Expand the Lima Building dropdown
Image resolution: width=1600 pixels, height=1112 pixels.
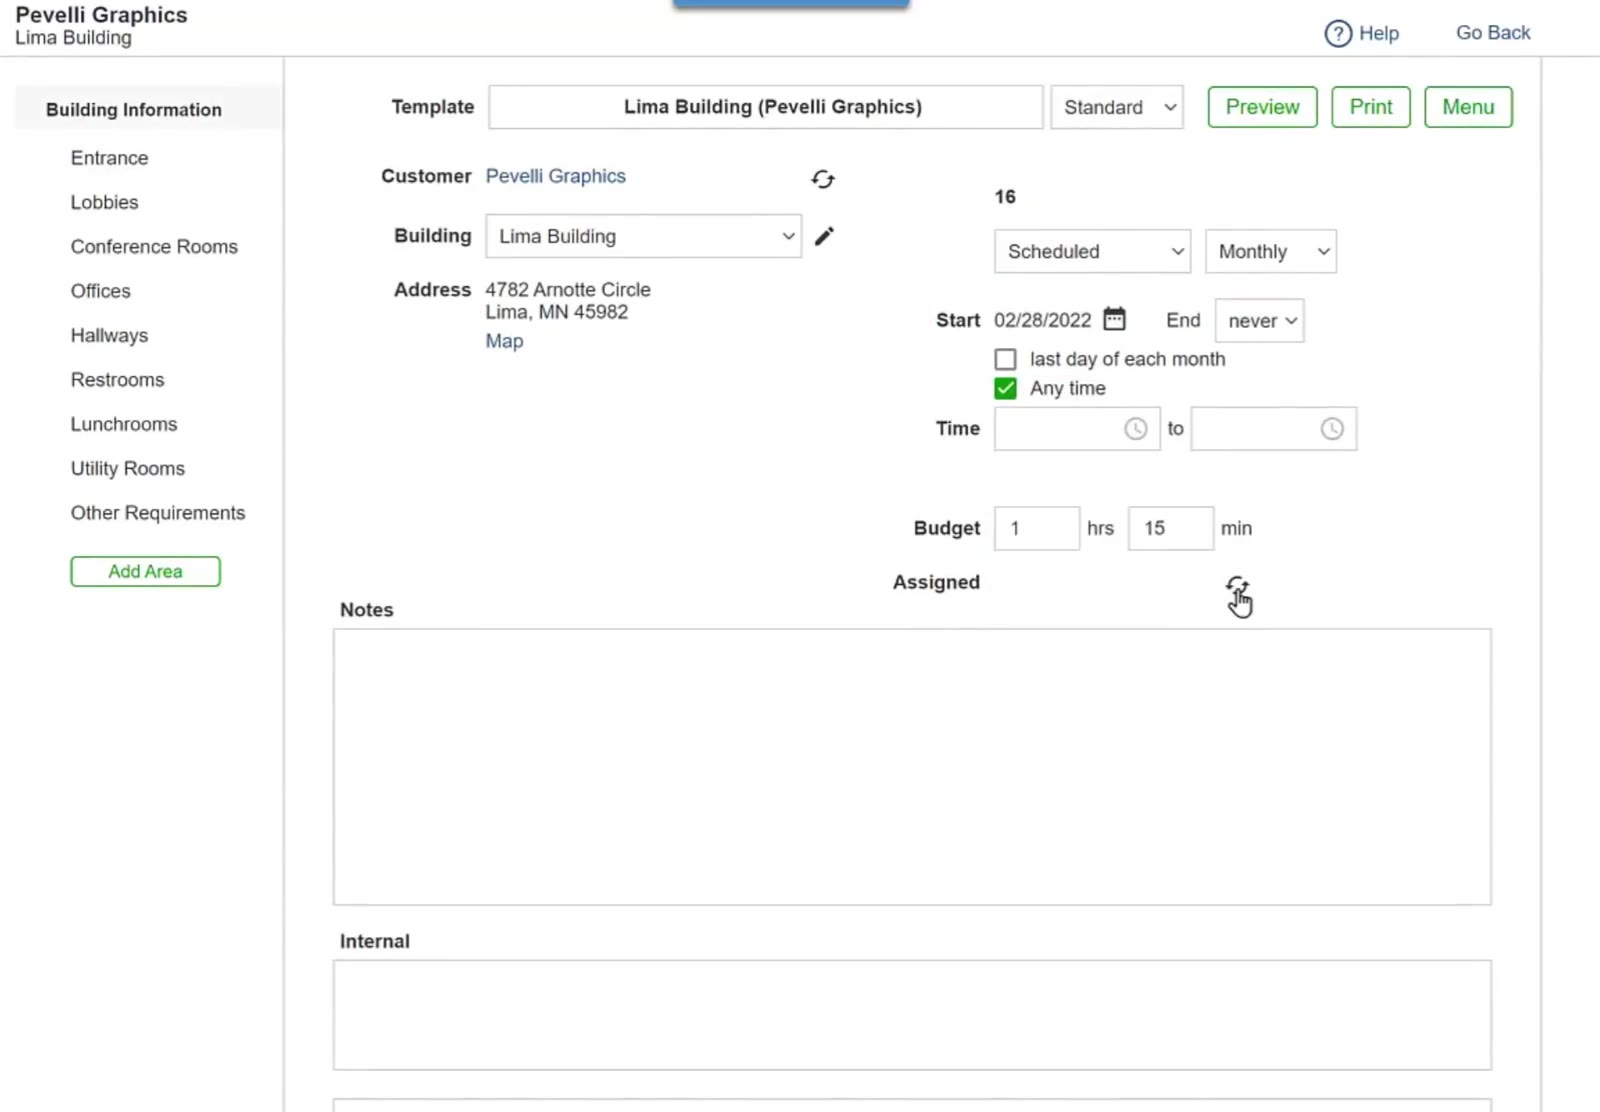pyautogui.click(x=643, y=236)
